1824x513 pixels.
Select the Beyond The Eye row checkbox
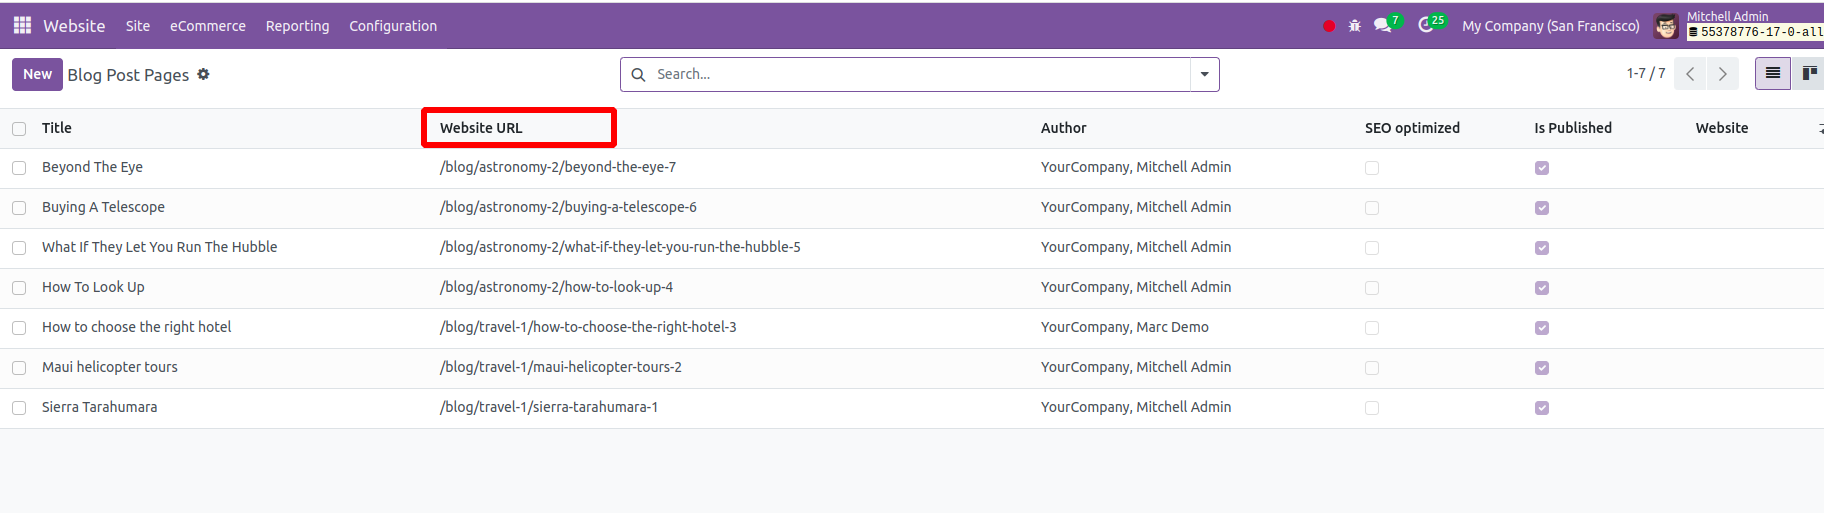[19, 168]
